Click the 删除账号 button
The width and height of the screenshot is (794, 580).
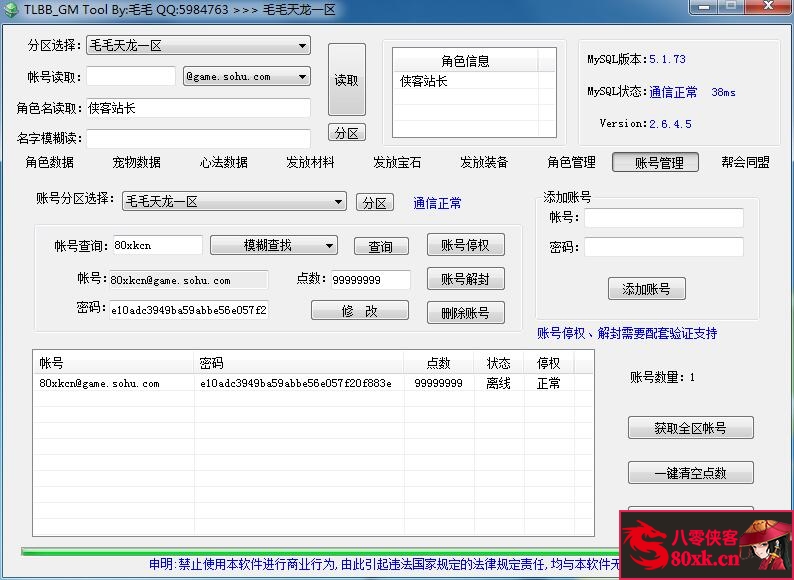466,313
